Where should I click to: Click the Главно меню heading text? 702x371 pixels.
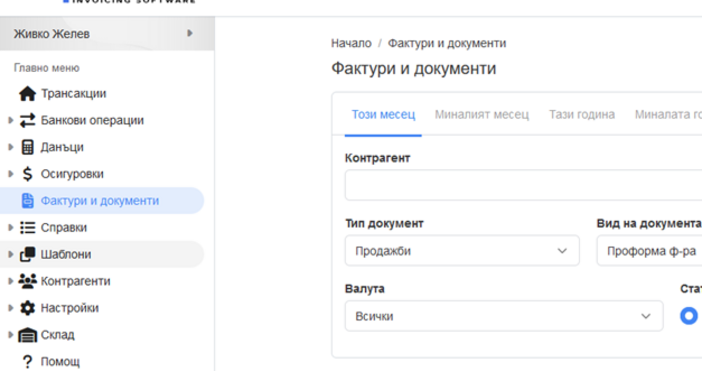[47, 68]
